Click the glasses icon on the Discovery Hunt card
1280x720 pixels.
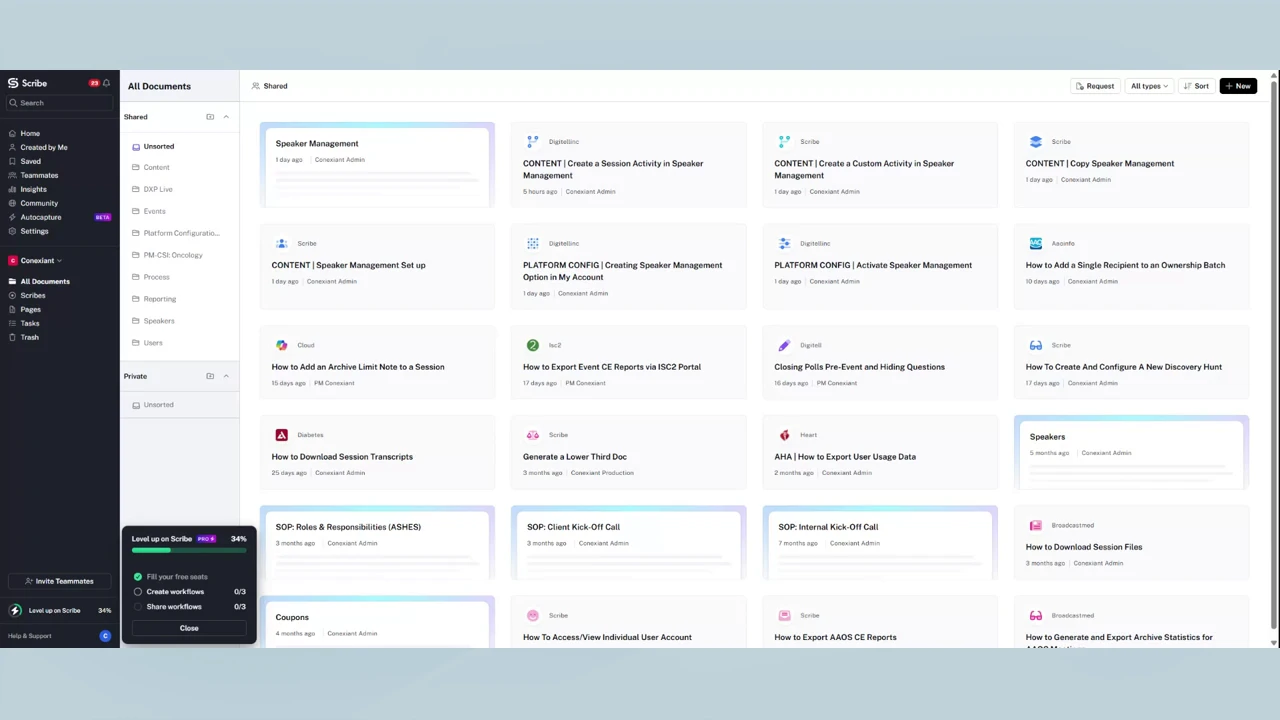1035,345
